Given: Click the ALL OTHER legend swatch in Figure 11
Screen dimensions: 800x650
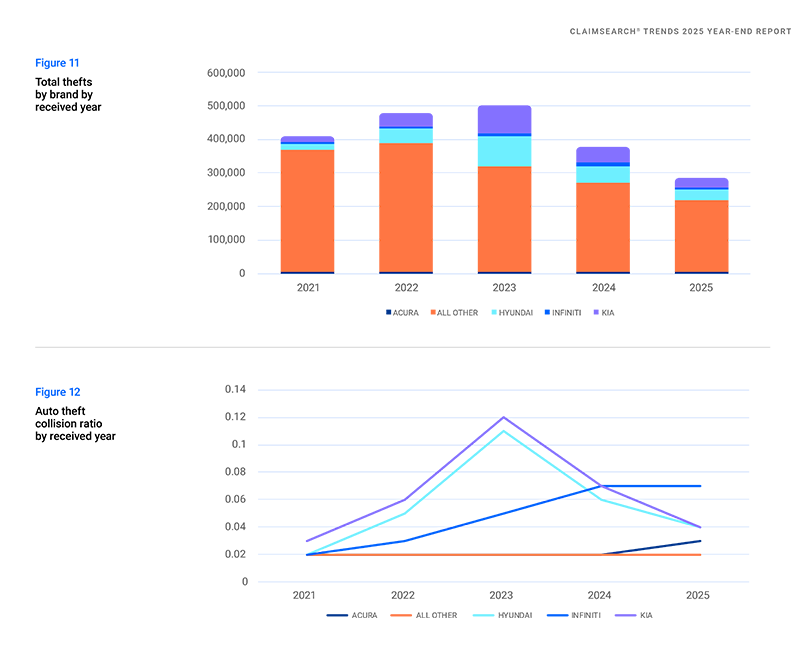Looking at the screenshot, I should [x=433, y=312].
